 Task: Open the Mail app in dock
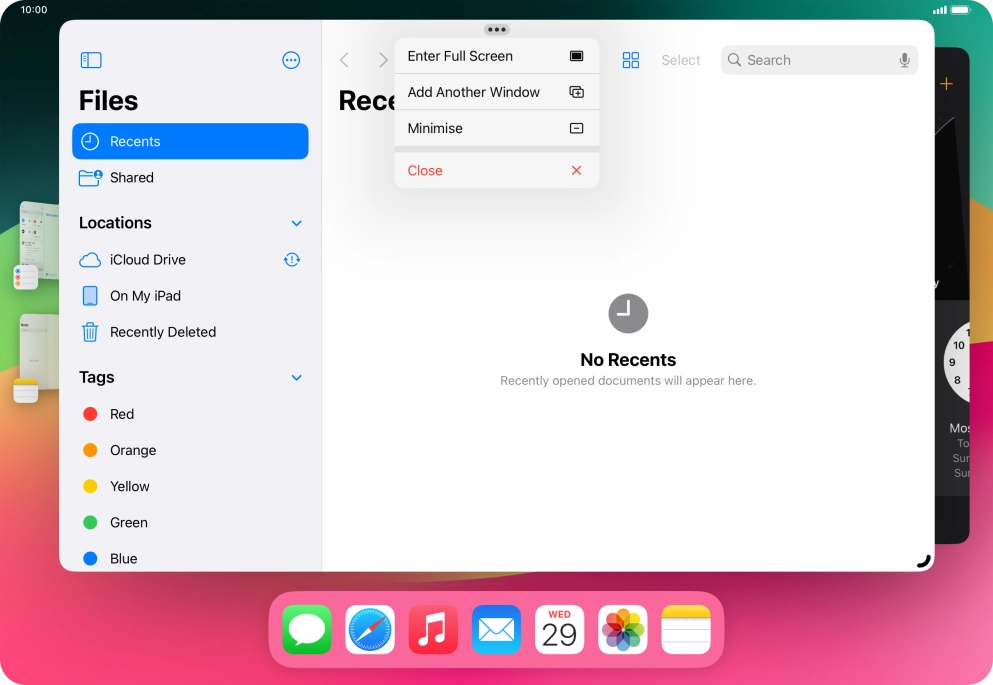tap(496, 630)
